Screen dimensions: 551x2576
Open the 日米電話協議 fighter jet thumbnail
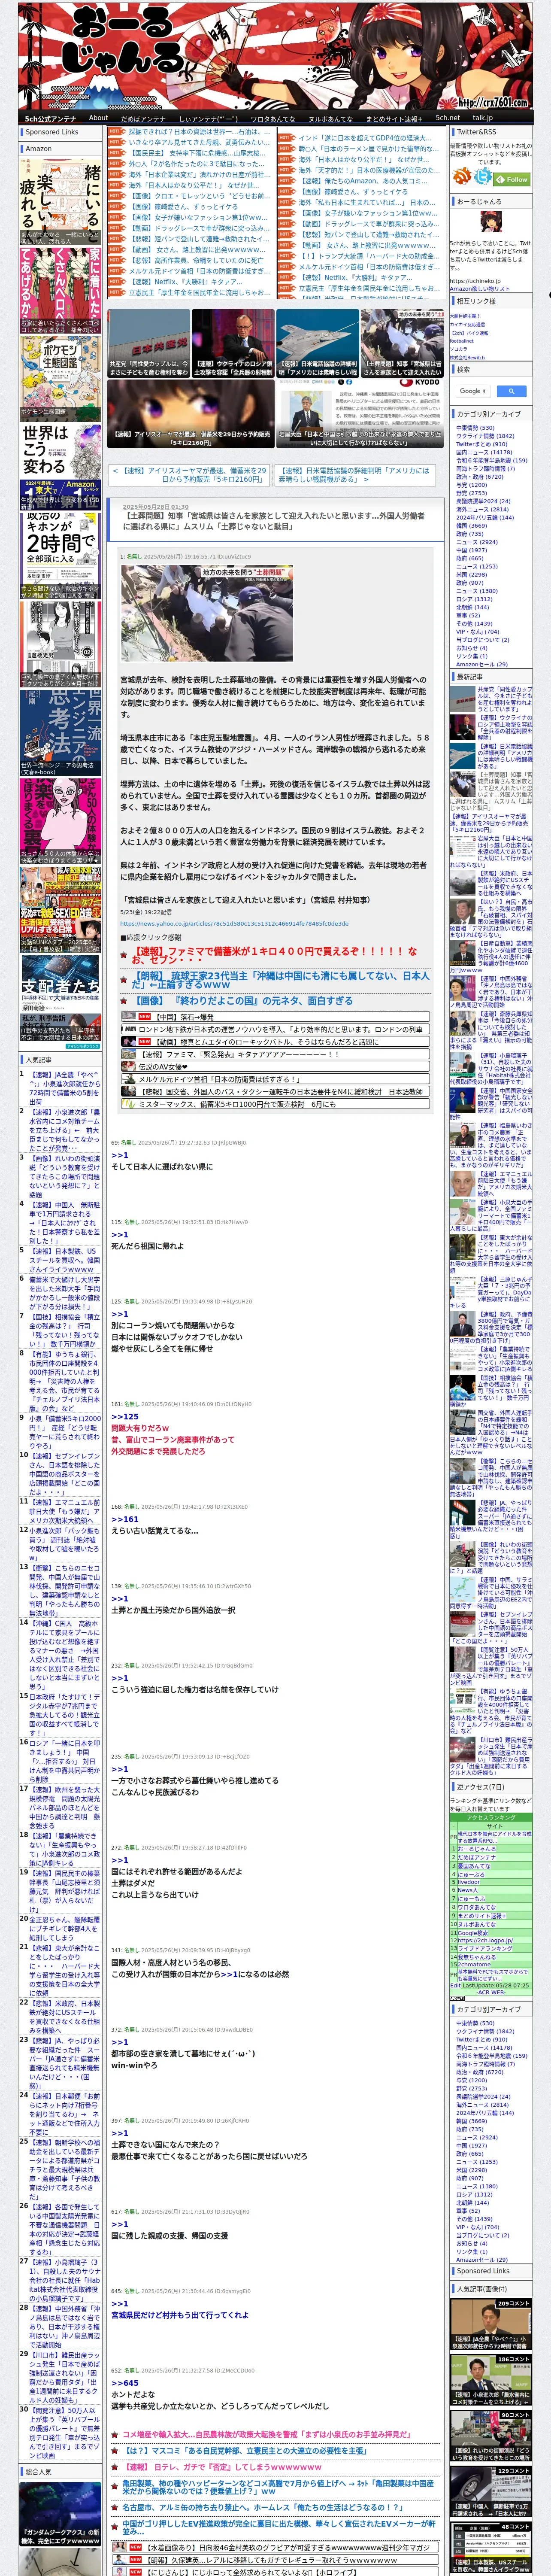coord(317,343)
